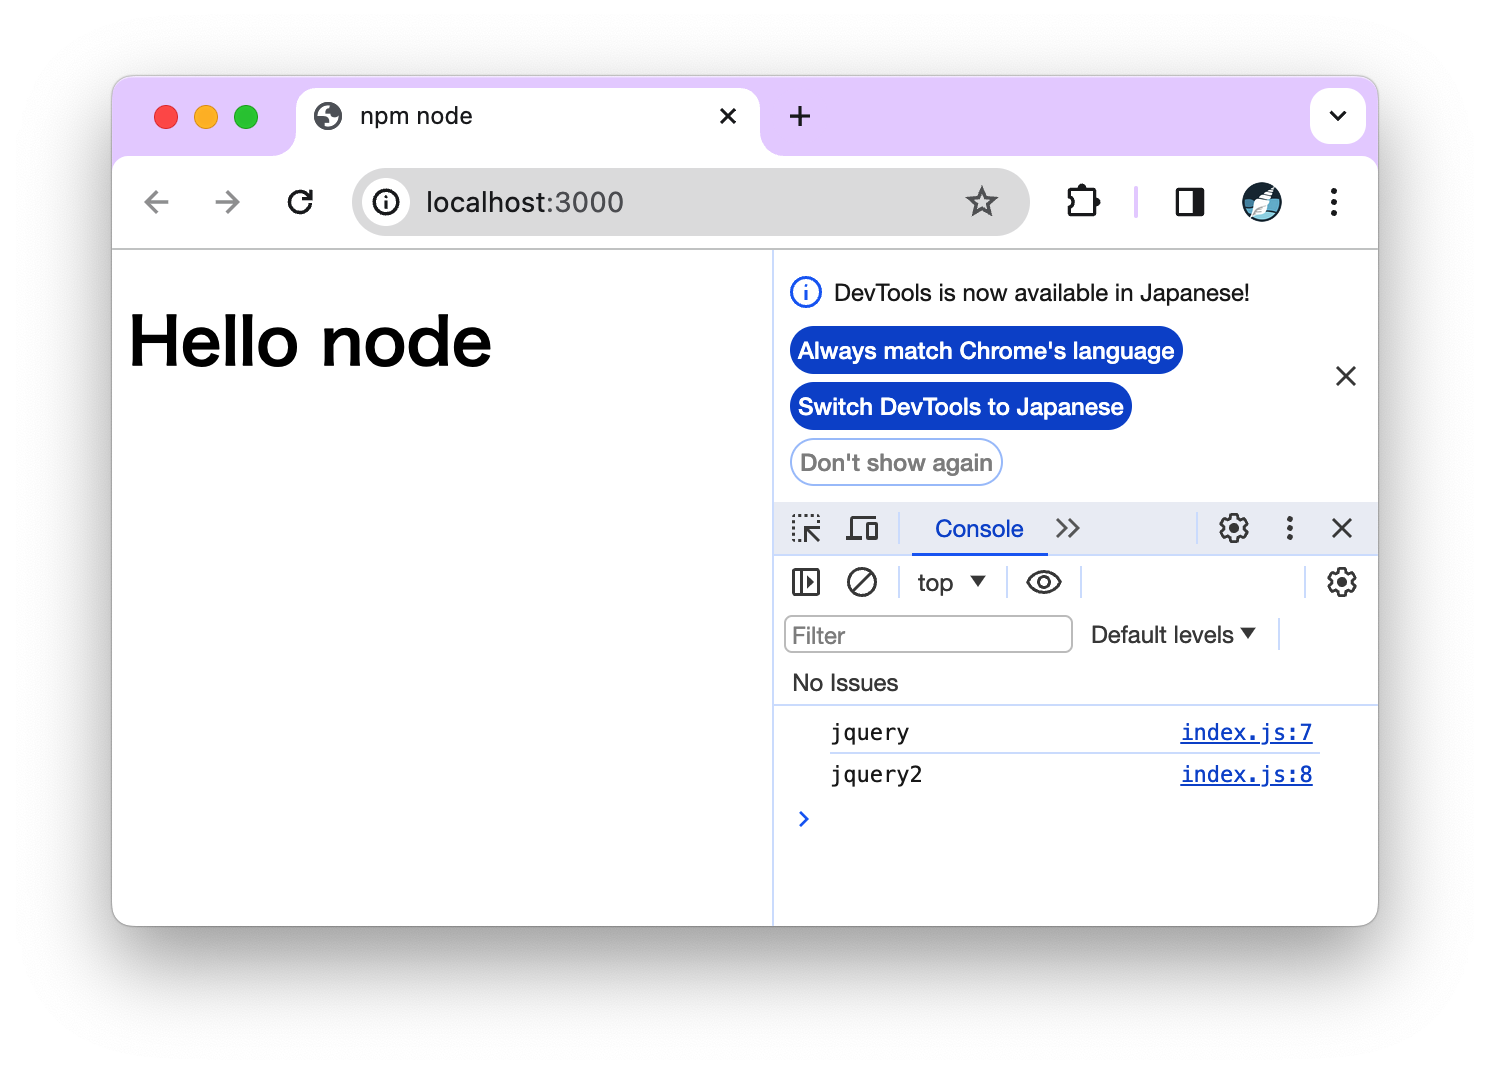Screen dimensions: 1490x1074
Task: Switch to the Console tab
Action: click(x=978, y=528)
